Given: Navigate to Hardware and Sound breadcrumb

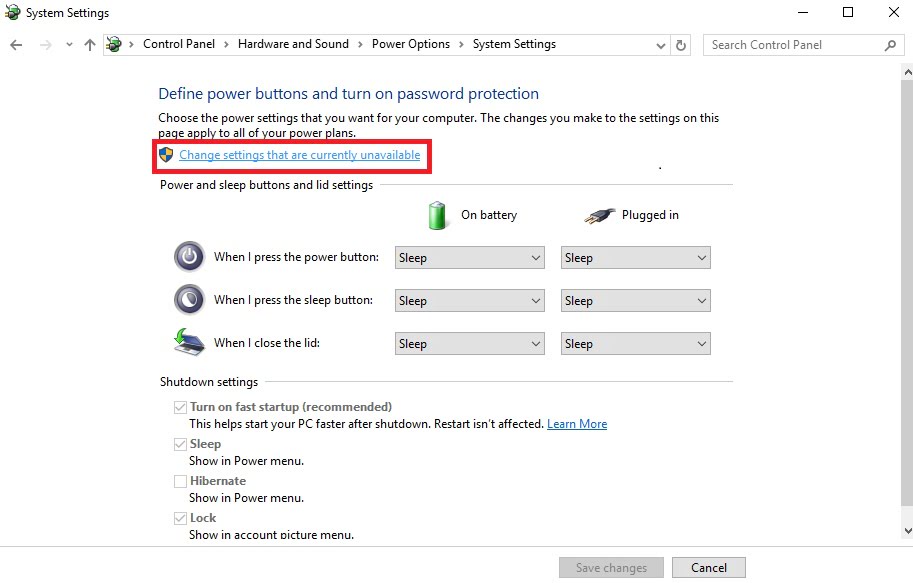Looking at the screenshot, I should 293,44.
